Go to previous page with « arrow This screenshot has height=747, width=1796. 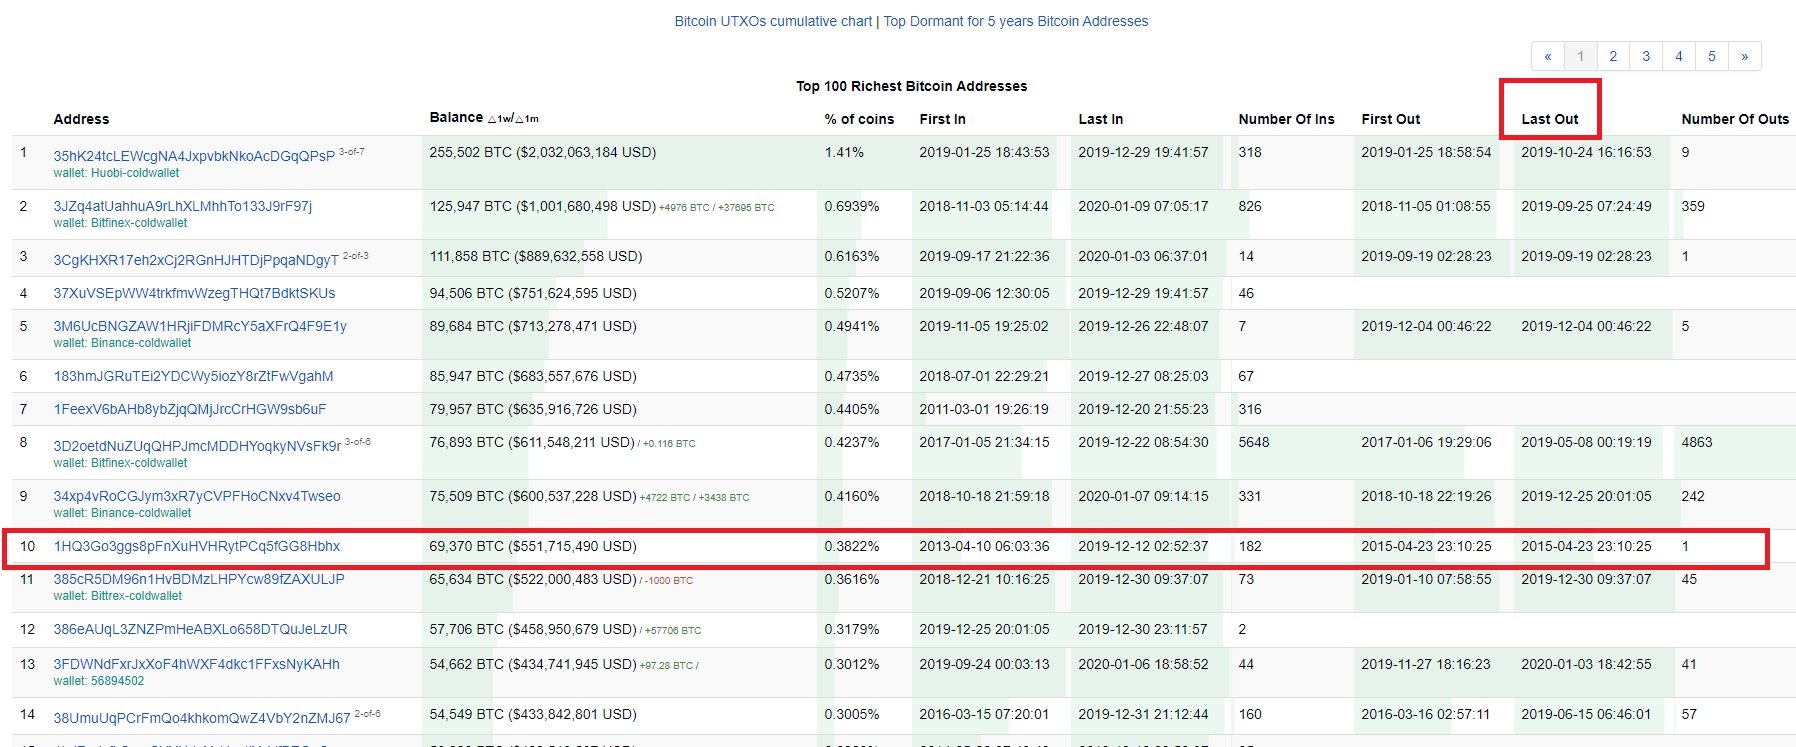[1547, 56]
